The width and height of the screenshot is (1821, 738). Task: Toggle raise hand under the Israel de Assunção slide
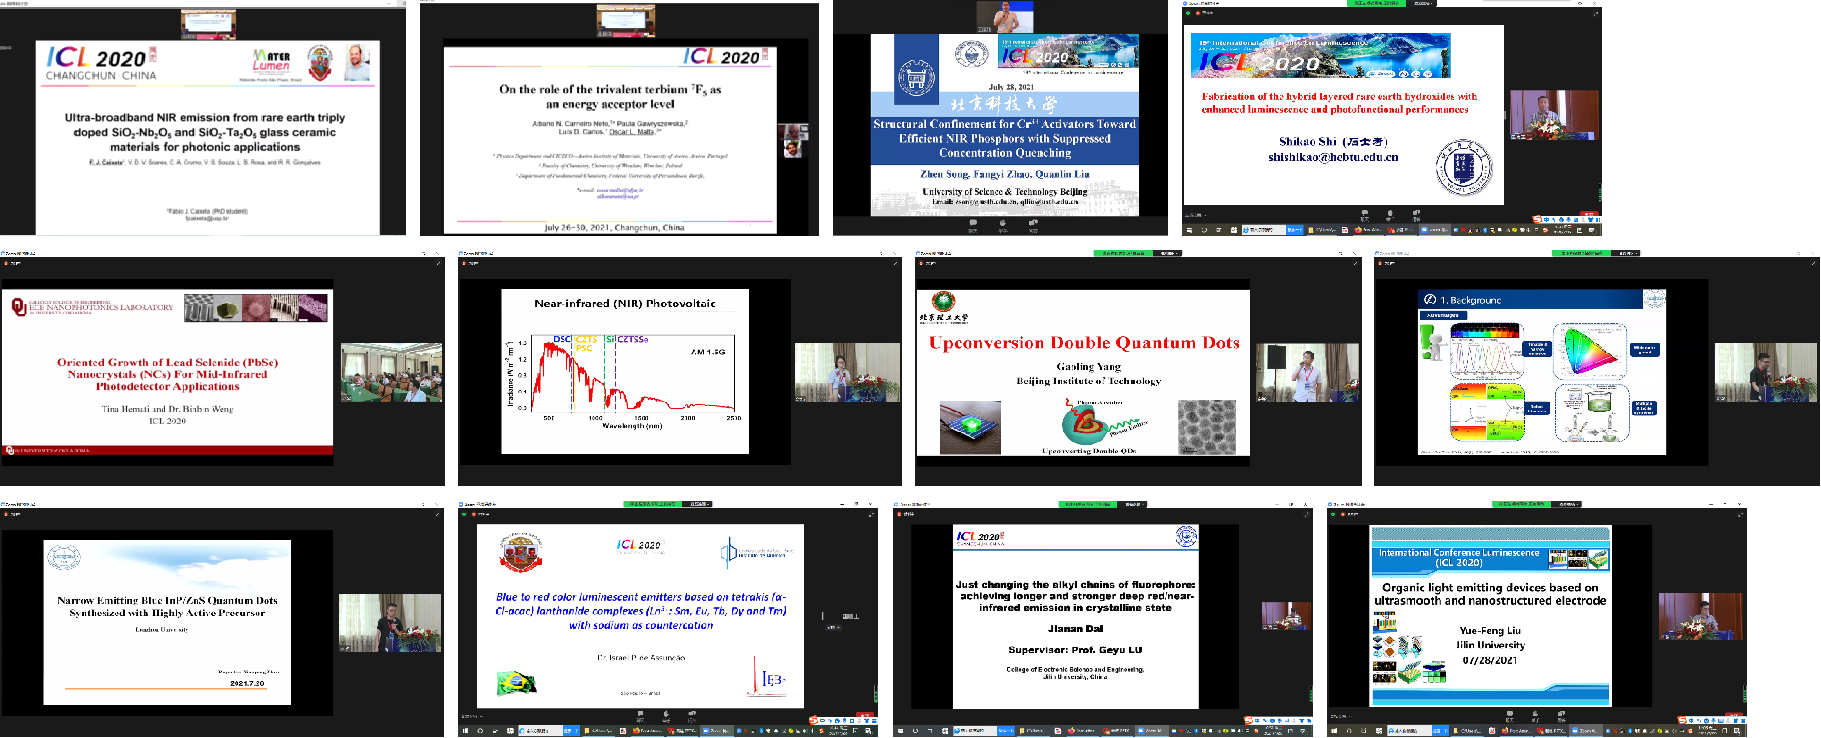[x=666, y=716]
